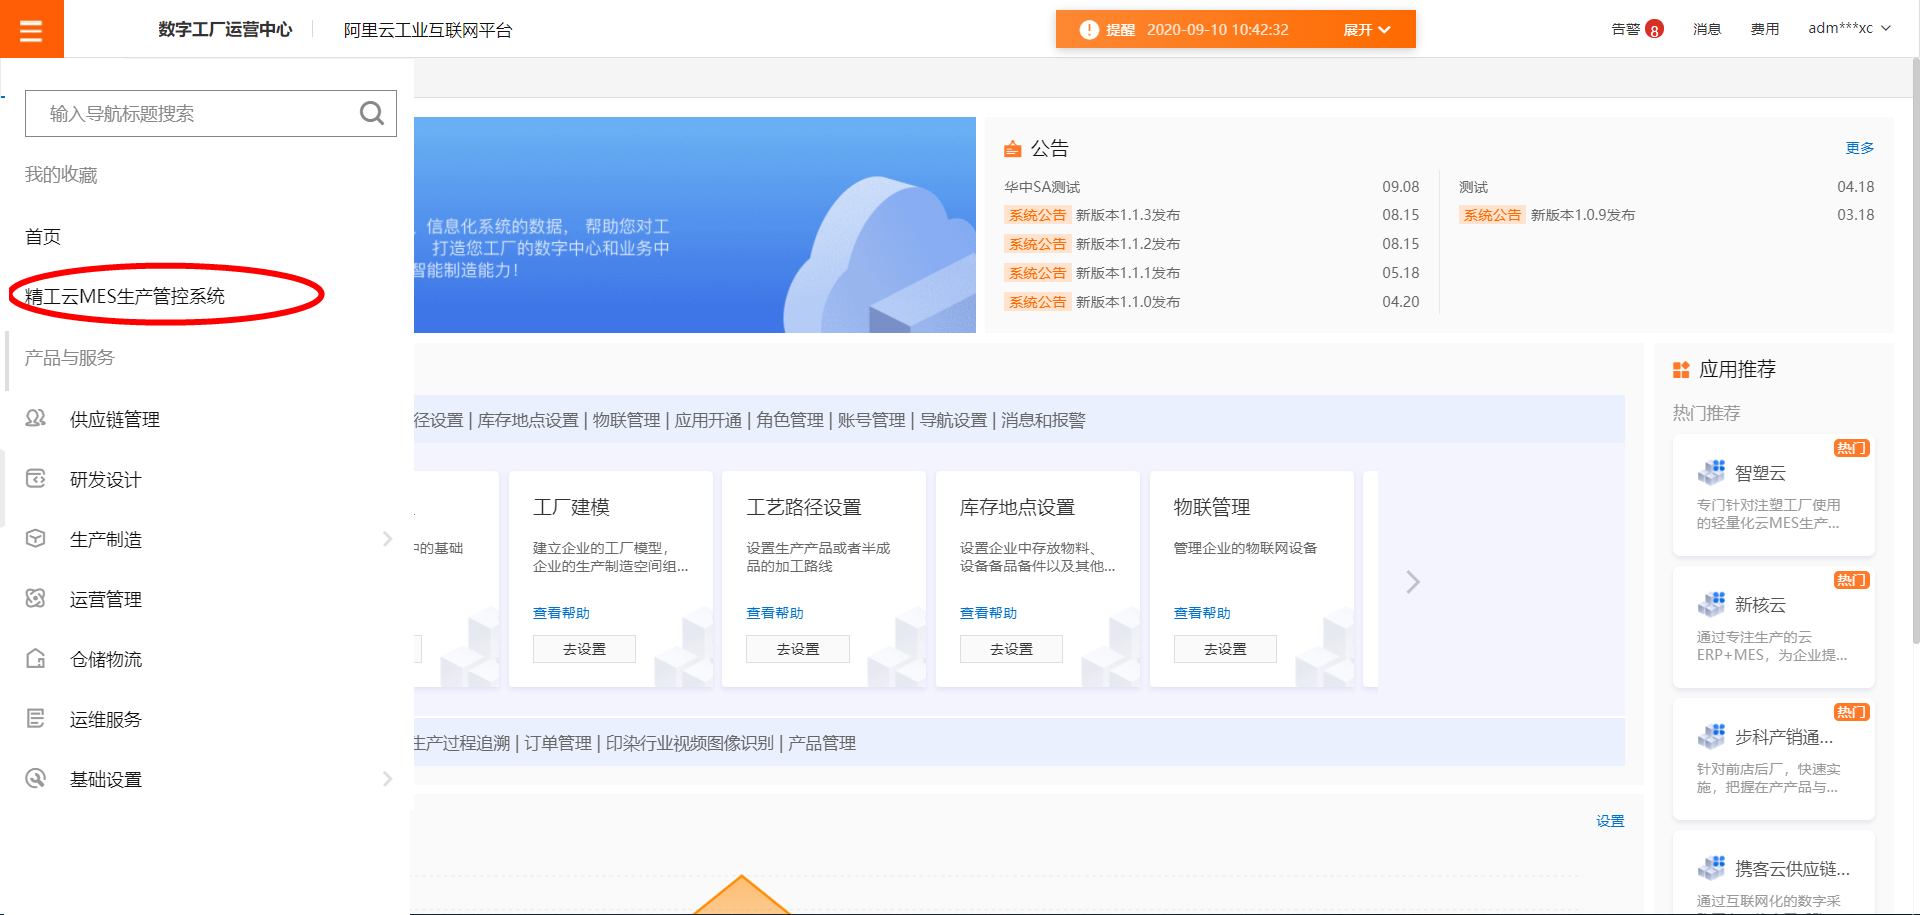Click the 供应链管理 sidebar icon
The image size is (1920, 915).
click(36, 418)
